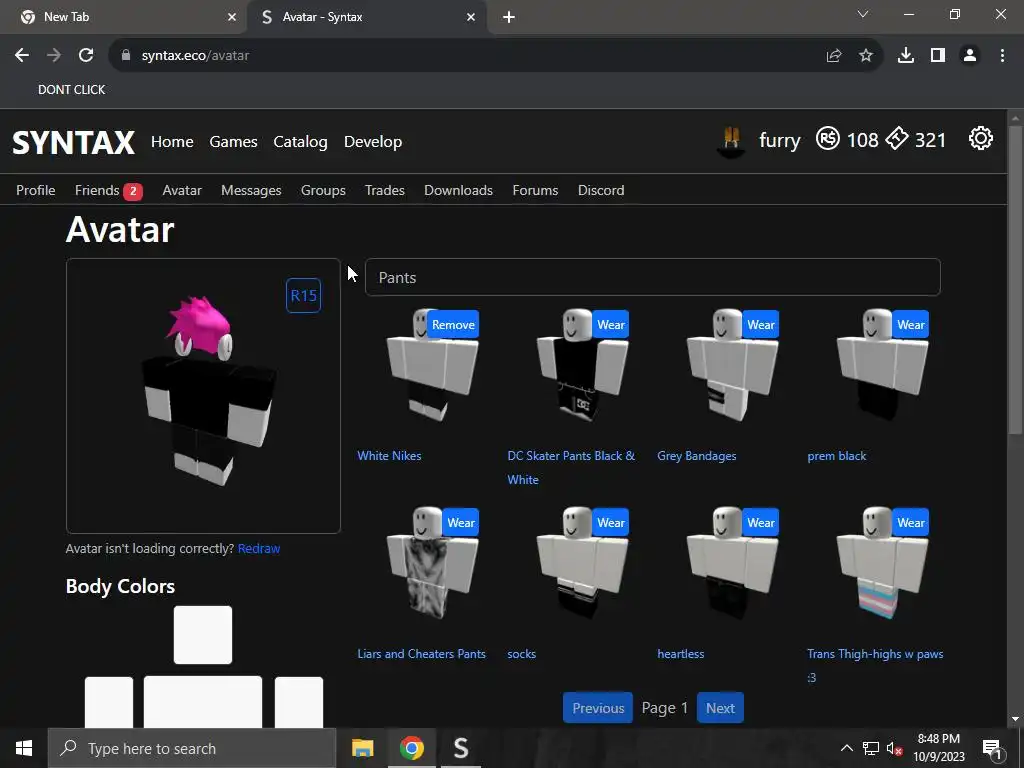
Task: Click the Redraw avatar link
Action: [259, 549]
